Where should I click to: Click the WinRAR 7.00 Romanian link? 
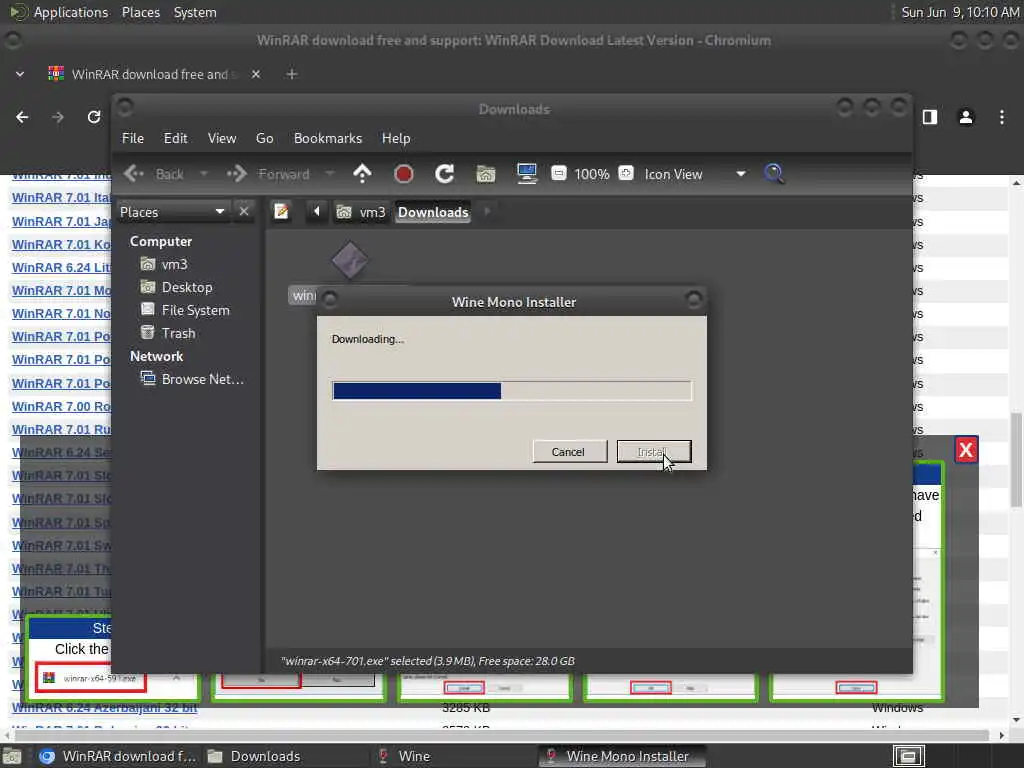61,406
